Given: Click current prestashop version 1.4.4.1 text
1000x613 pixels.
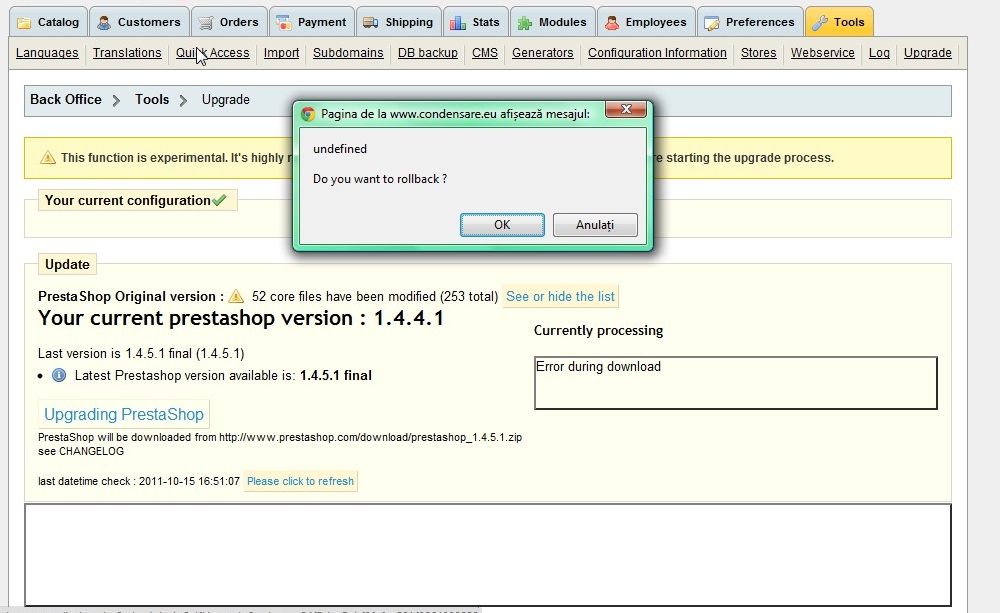Looking at the screenshot, I should [240, 318].
